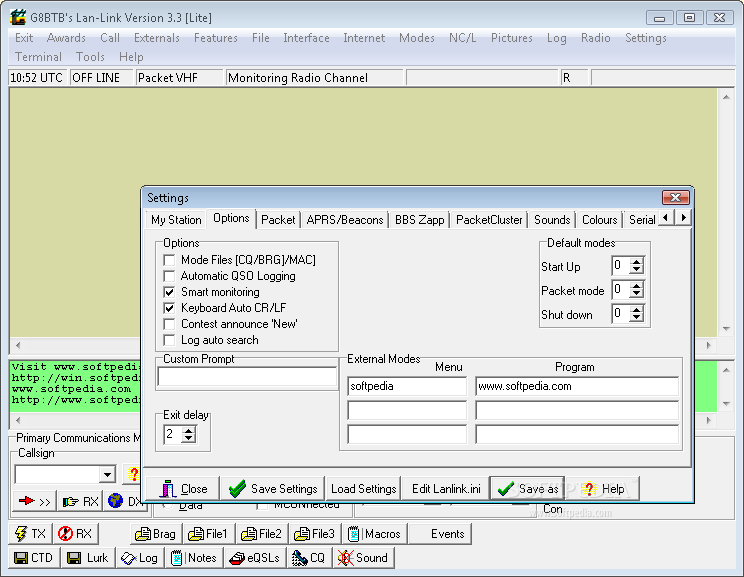Screen dimensions: 744x577
Task: Open the eQSLs button
Action: click(x=254, y=558)
